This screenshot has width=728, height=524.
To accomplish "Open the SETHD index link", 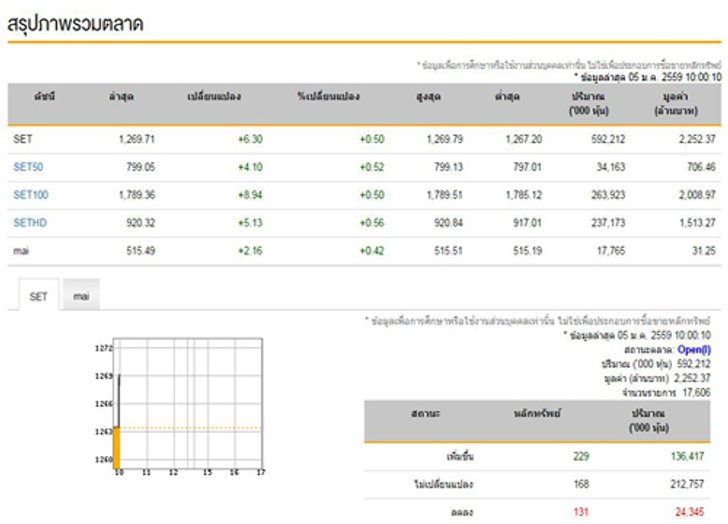I will 30,223.
